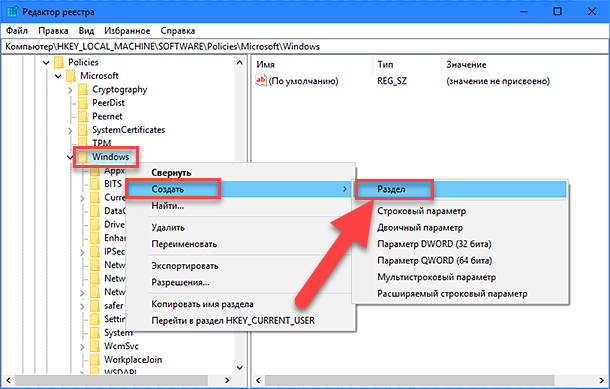
Task: Click the Microsoft folder icon
Action: (71, 75)
